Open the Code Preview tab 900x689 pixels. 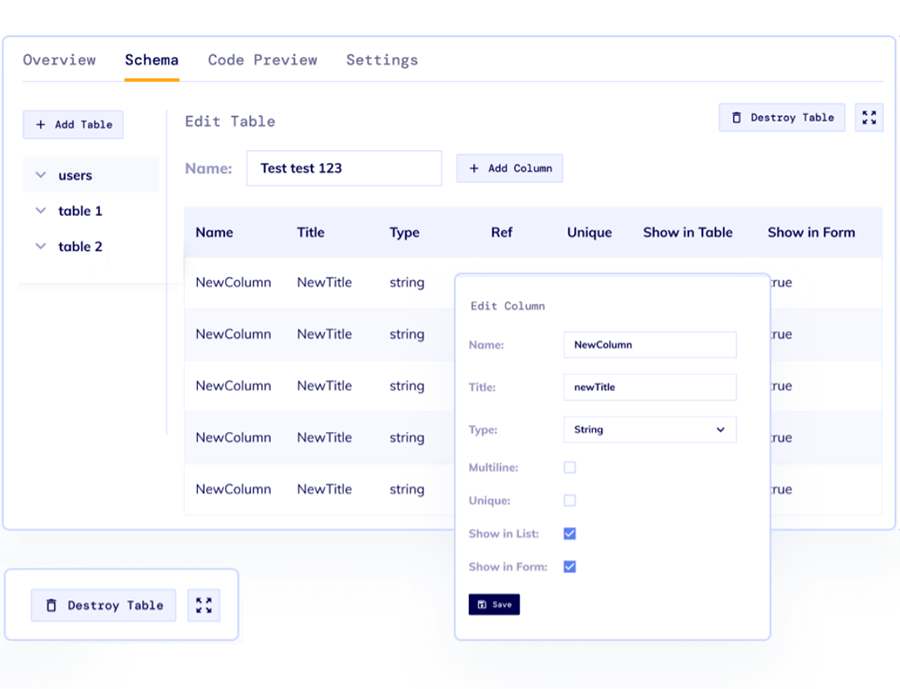point(262,60)
